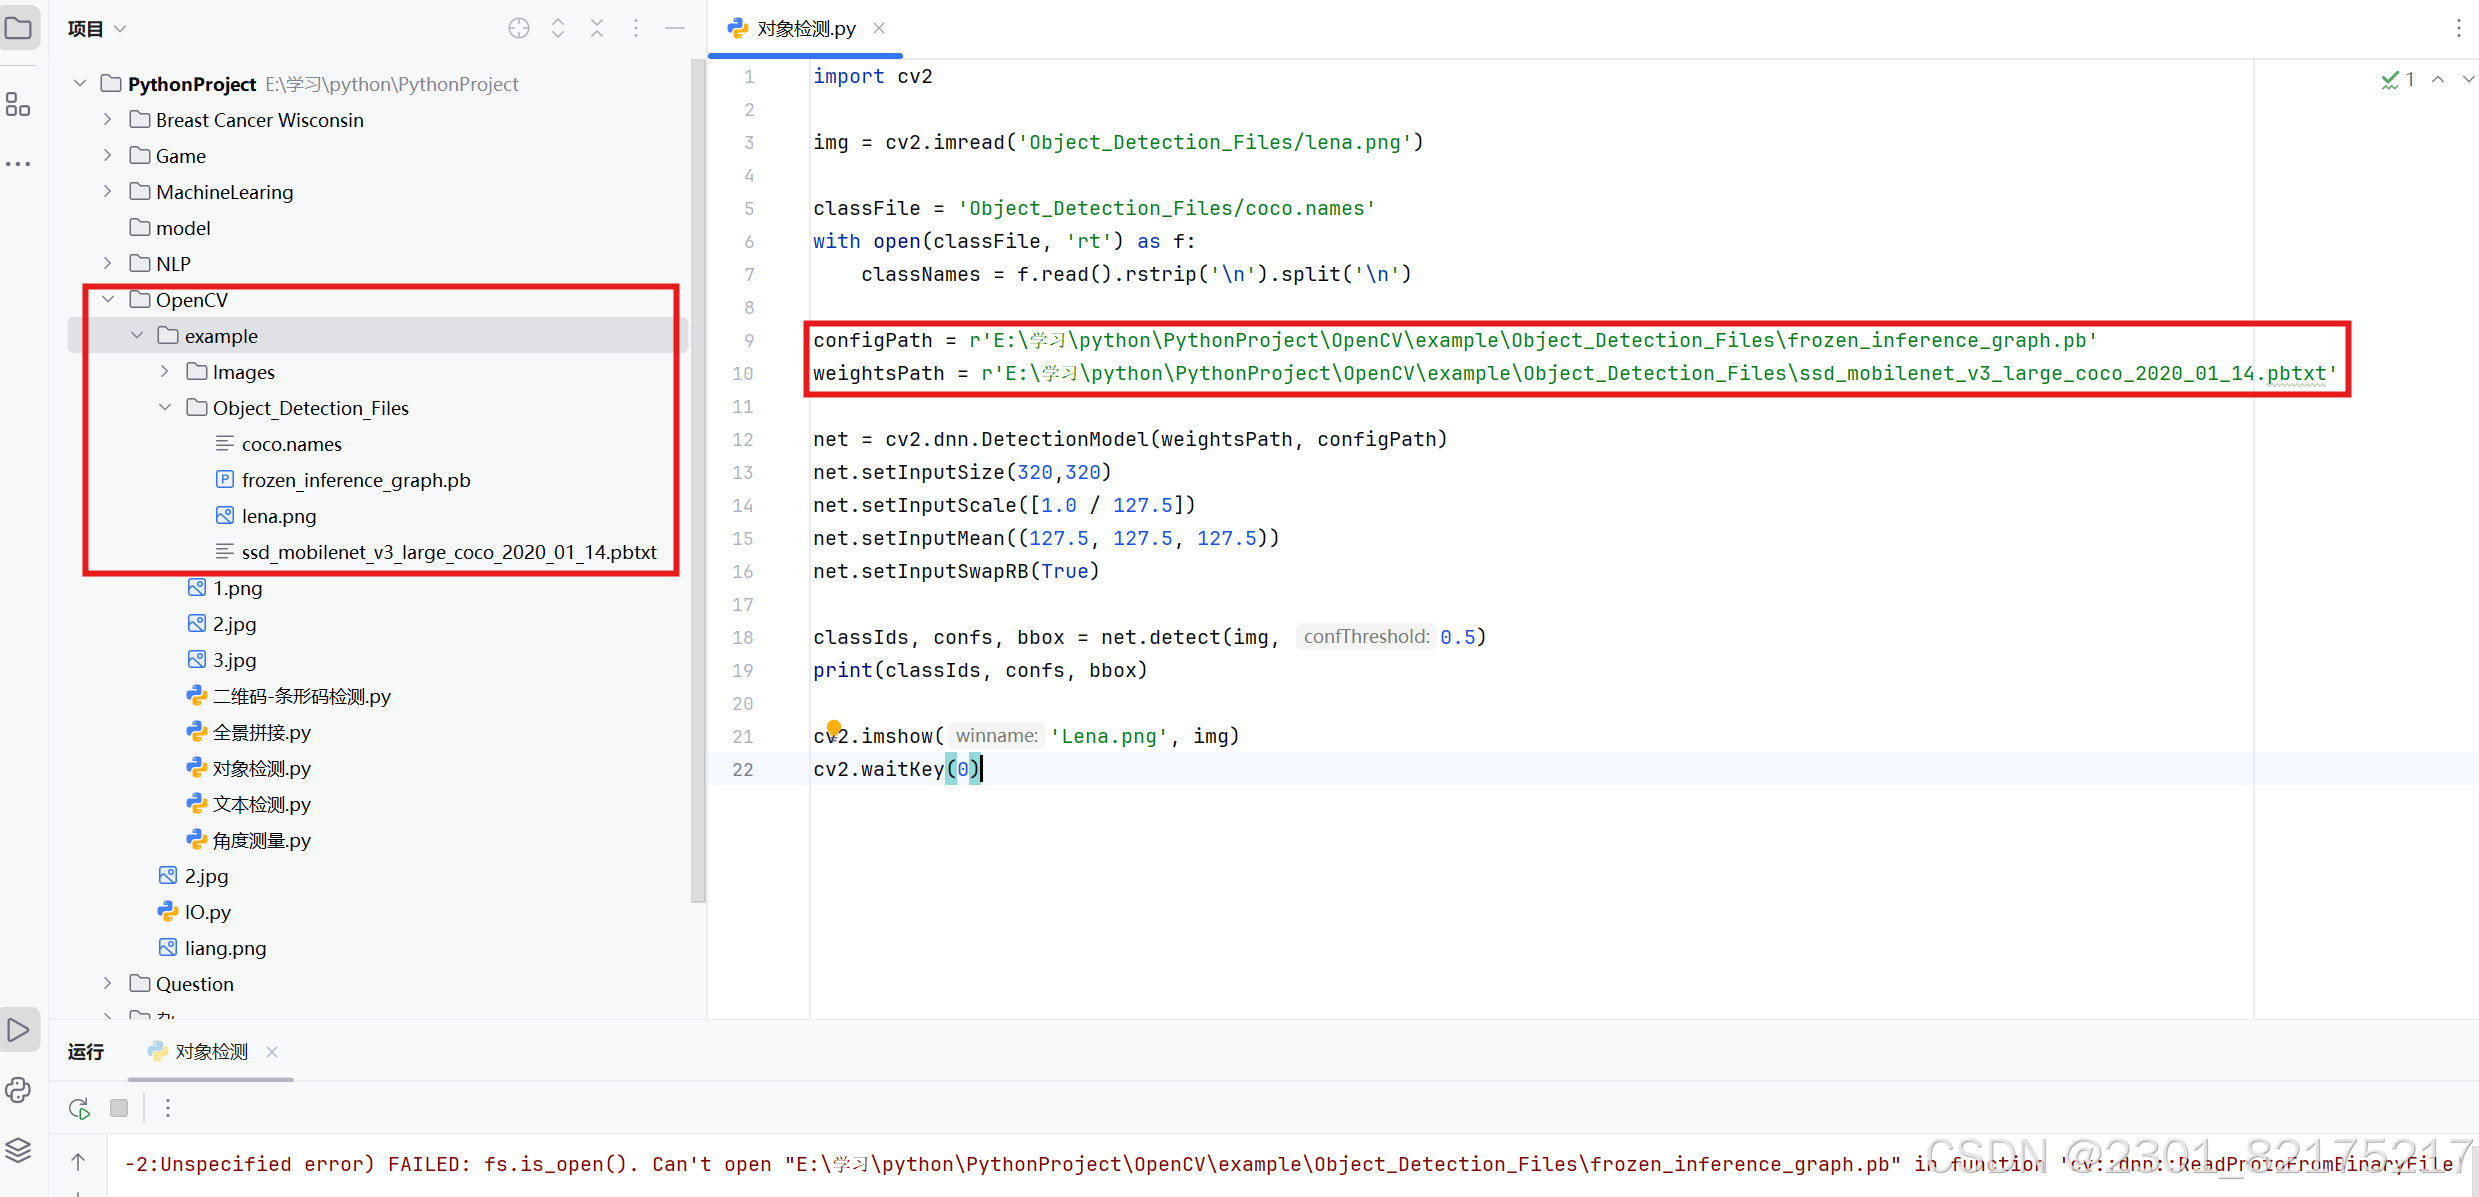
Task: Click the Rerun icon in the Run panel
Action: [x=78, y=1108]
